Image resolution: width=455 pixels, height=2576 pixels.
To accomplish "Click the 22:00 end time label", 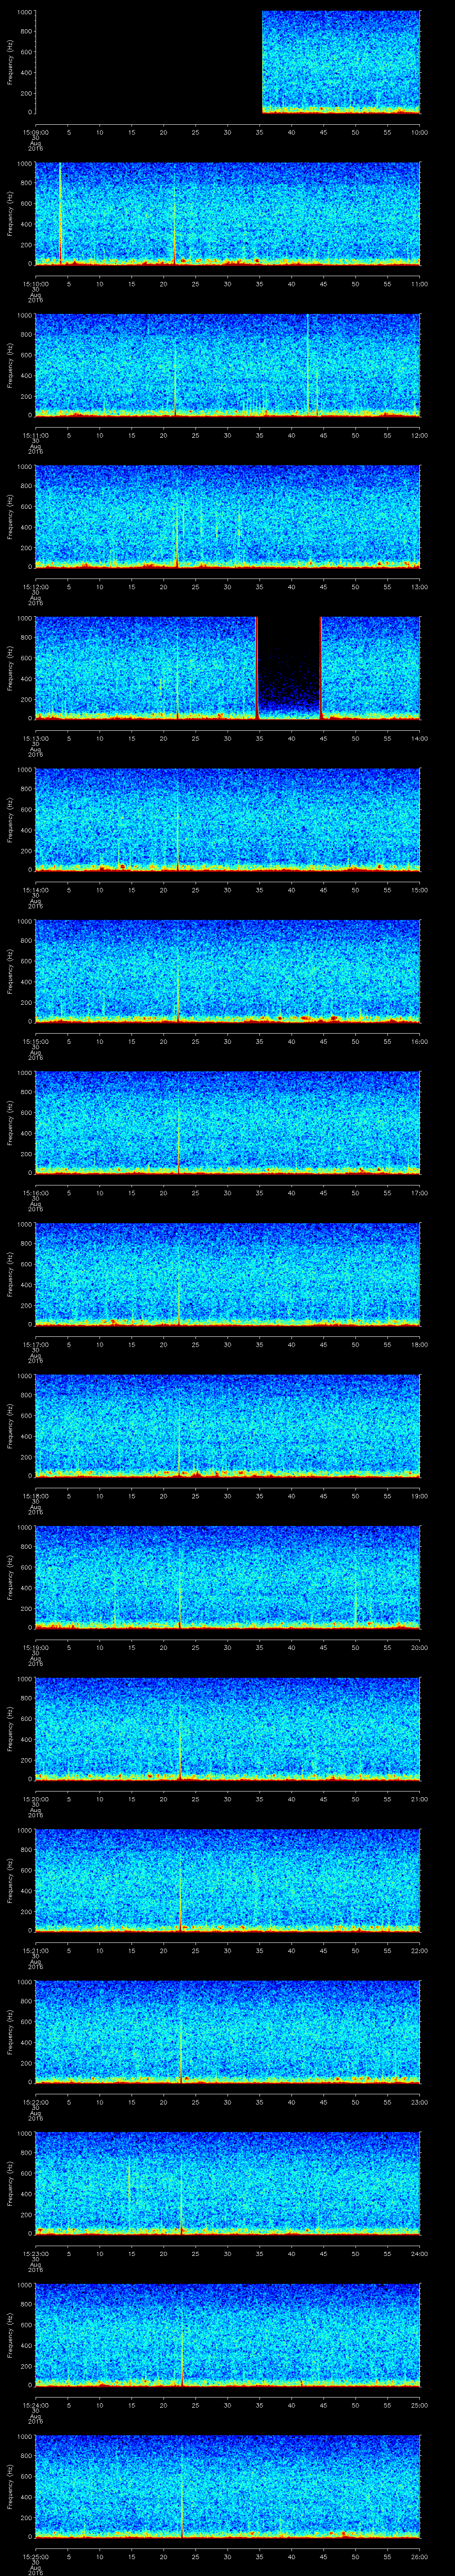I will pyautogui.click(x=419, y=1951).
